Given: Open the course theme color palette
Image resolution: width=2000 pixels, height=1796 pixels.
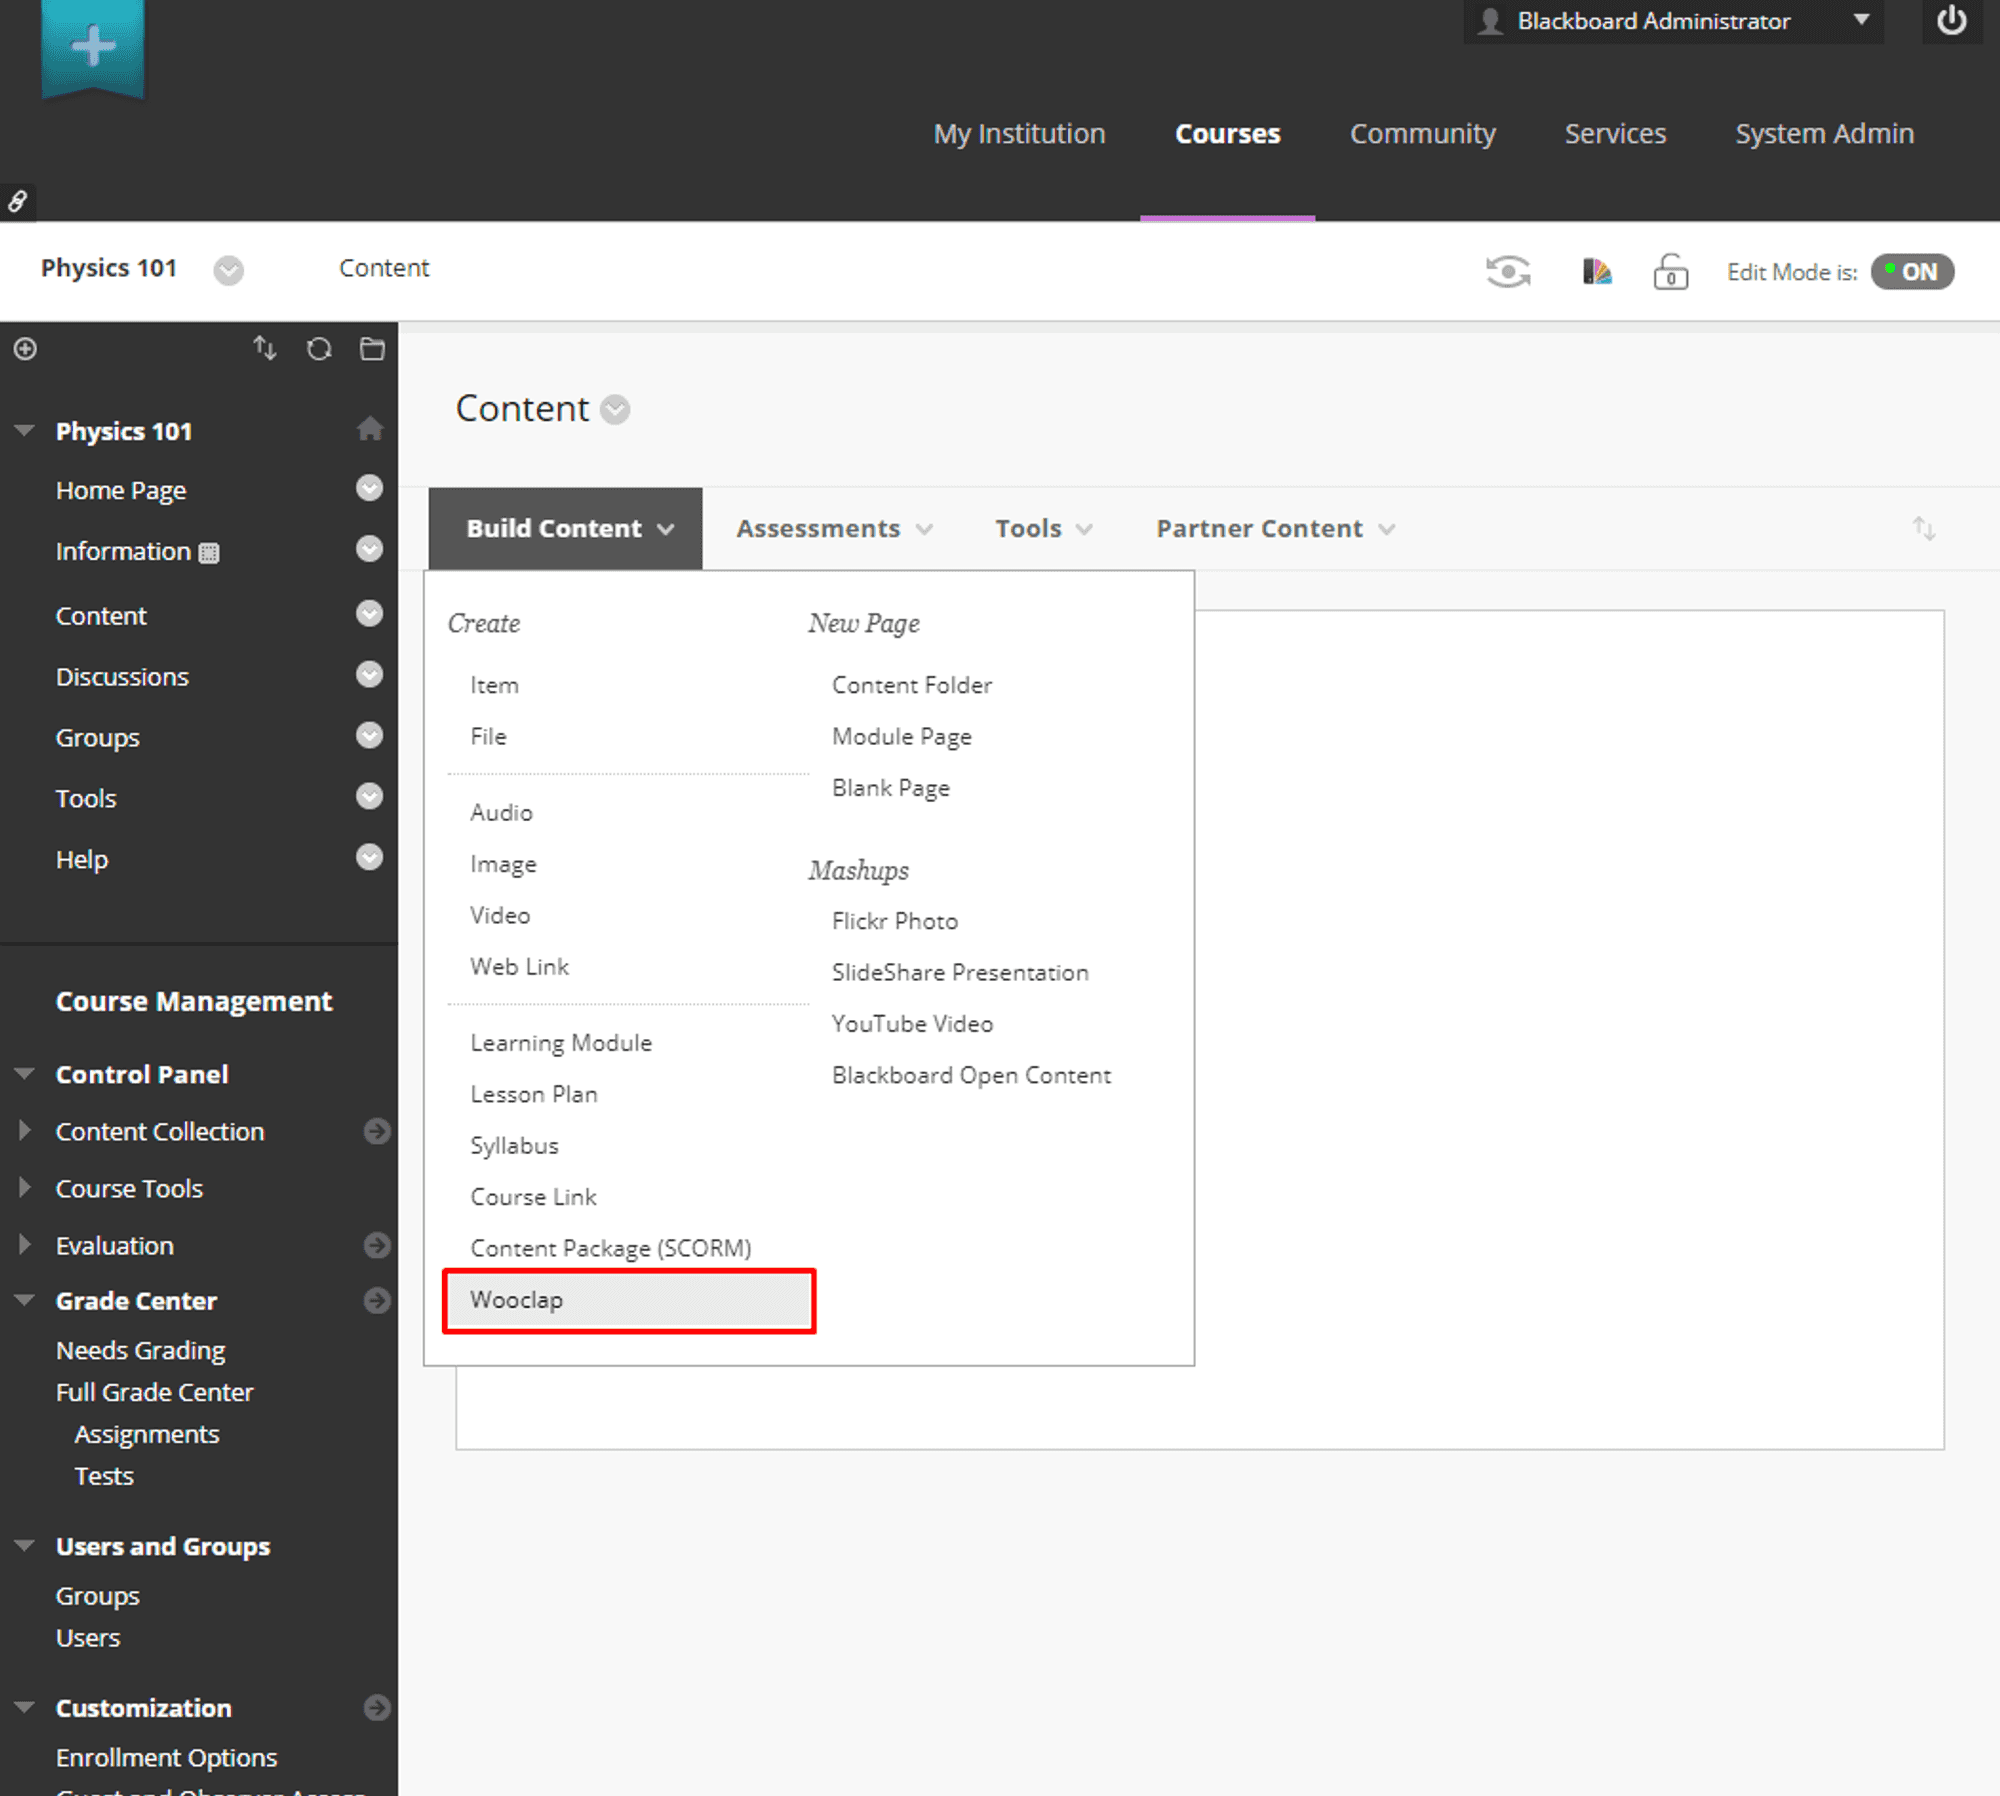Looking at the screenshot, I should tap(1596, 271).
